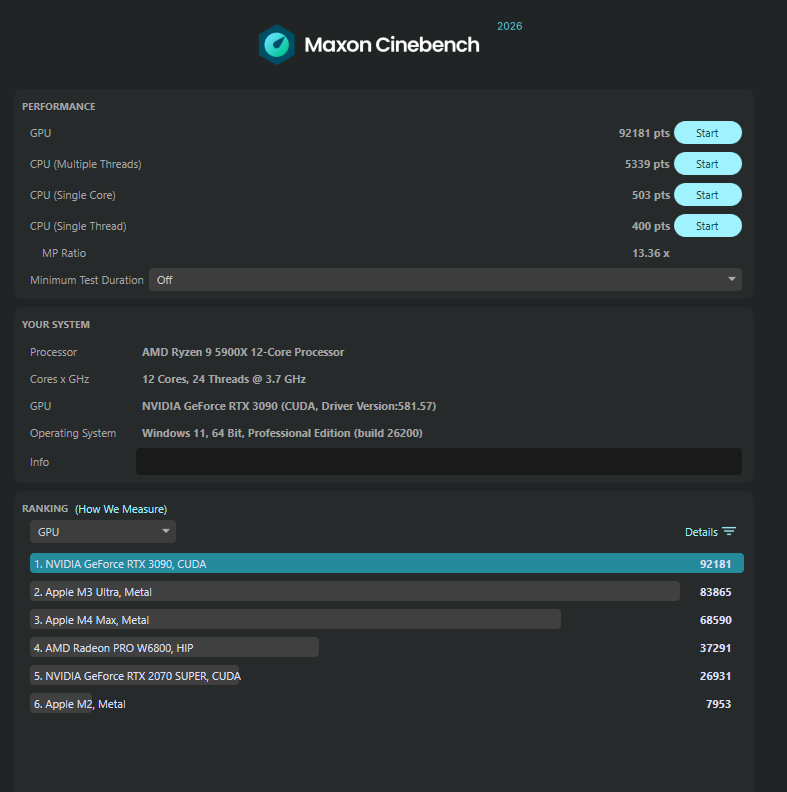Open the Minimum Test Duration dropdown
Viewport: 787px width, 792px height.
pos(445,280)
